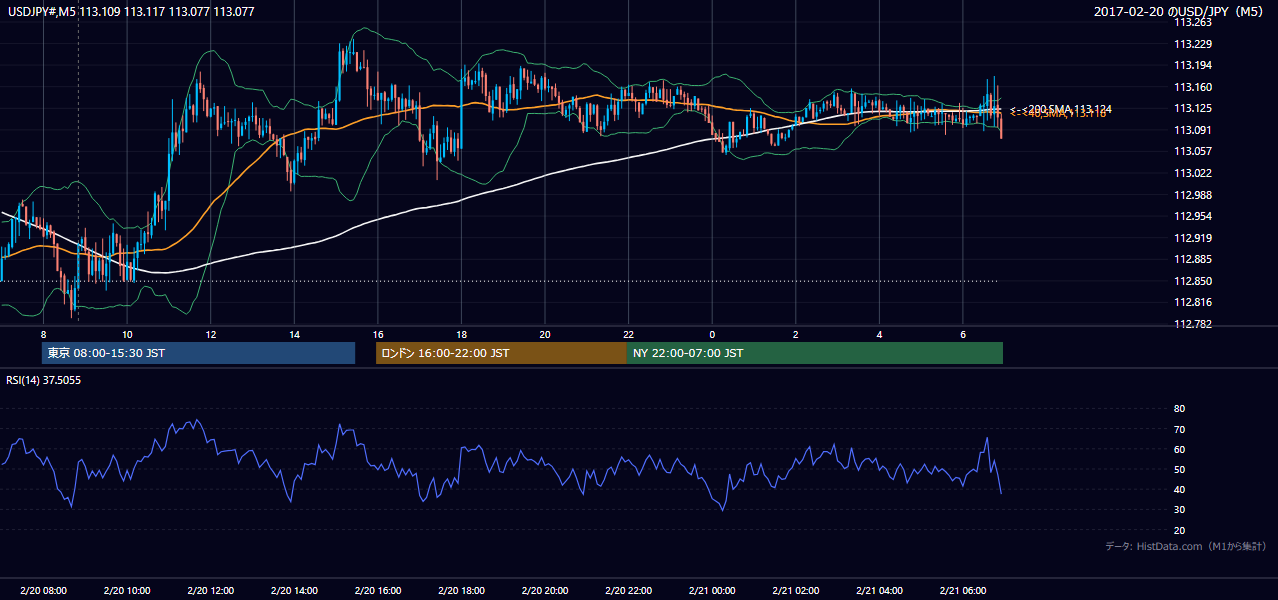
Task: Click the hour 10 label under price chart
Action: pyautogui.click(x=127, y=334)
